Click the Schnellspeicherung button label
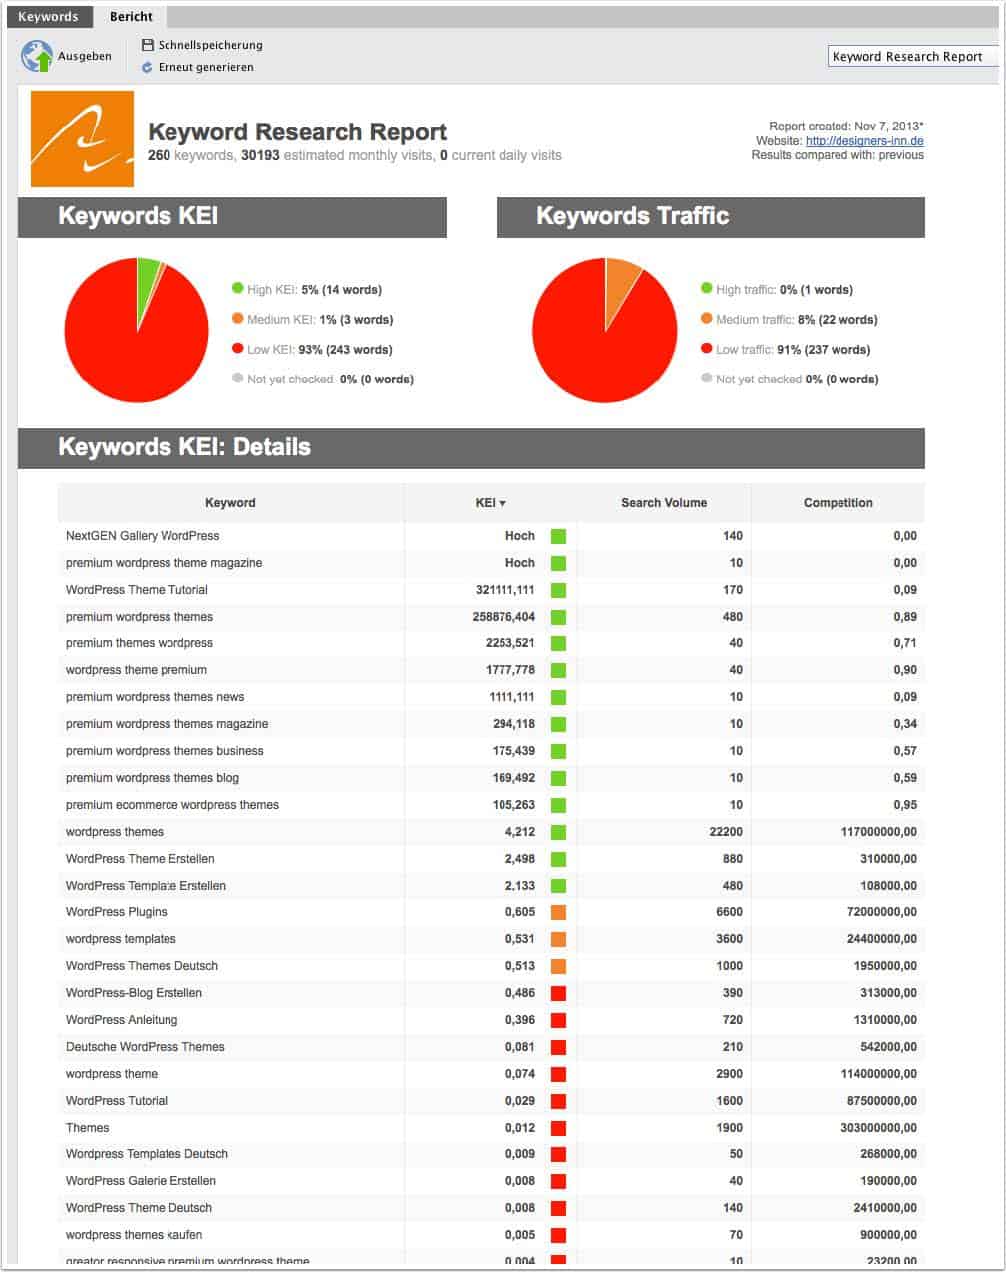This screenshot has width=1006, height=1272. tap(210, 45)
